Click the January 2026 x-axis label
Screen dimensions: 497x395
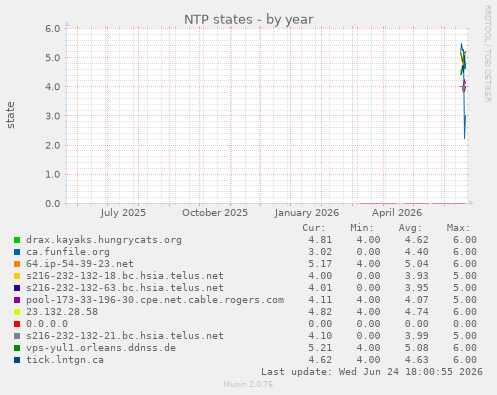coord(307,213)
